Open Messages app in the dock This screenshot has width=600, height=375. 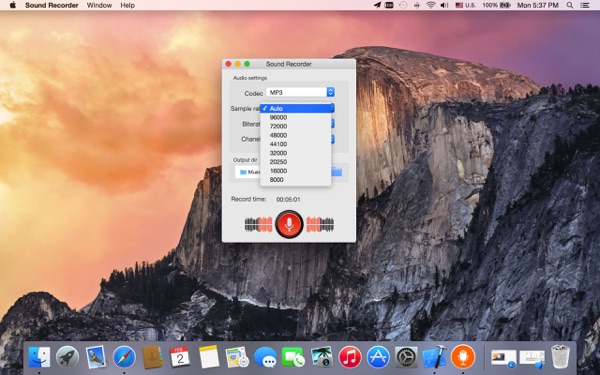265,358
